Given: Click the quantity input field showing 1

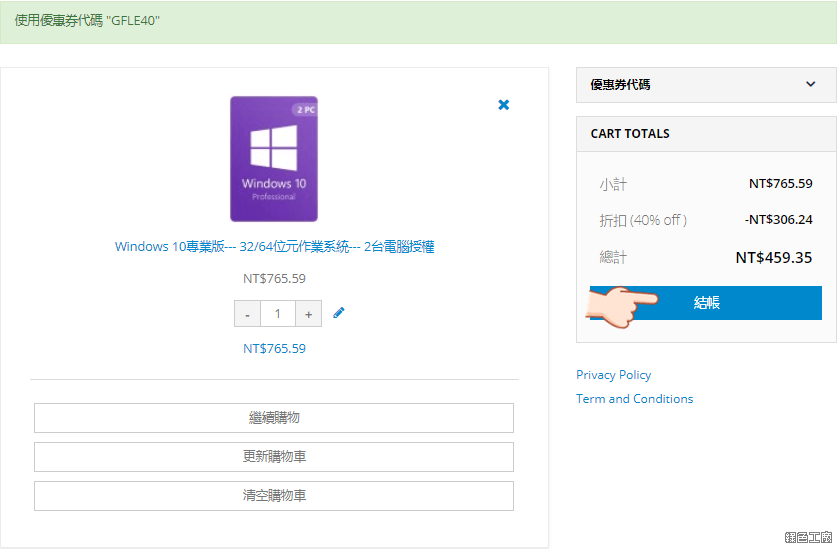Looking at the screenshot, I should tap(278, 314).
